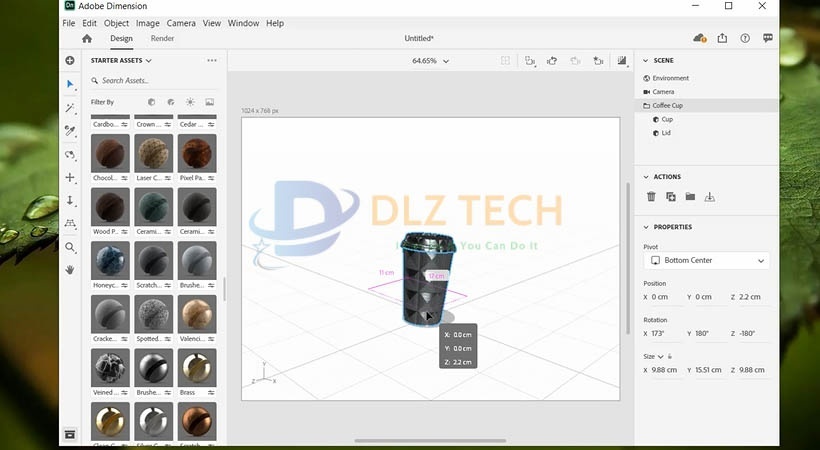Click the Frame Selection camera icon
This screenshot has height=450, width=820.
click(x=530, y=61)
